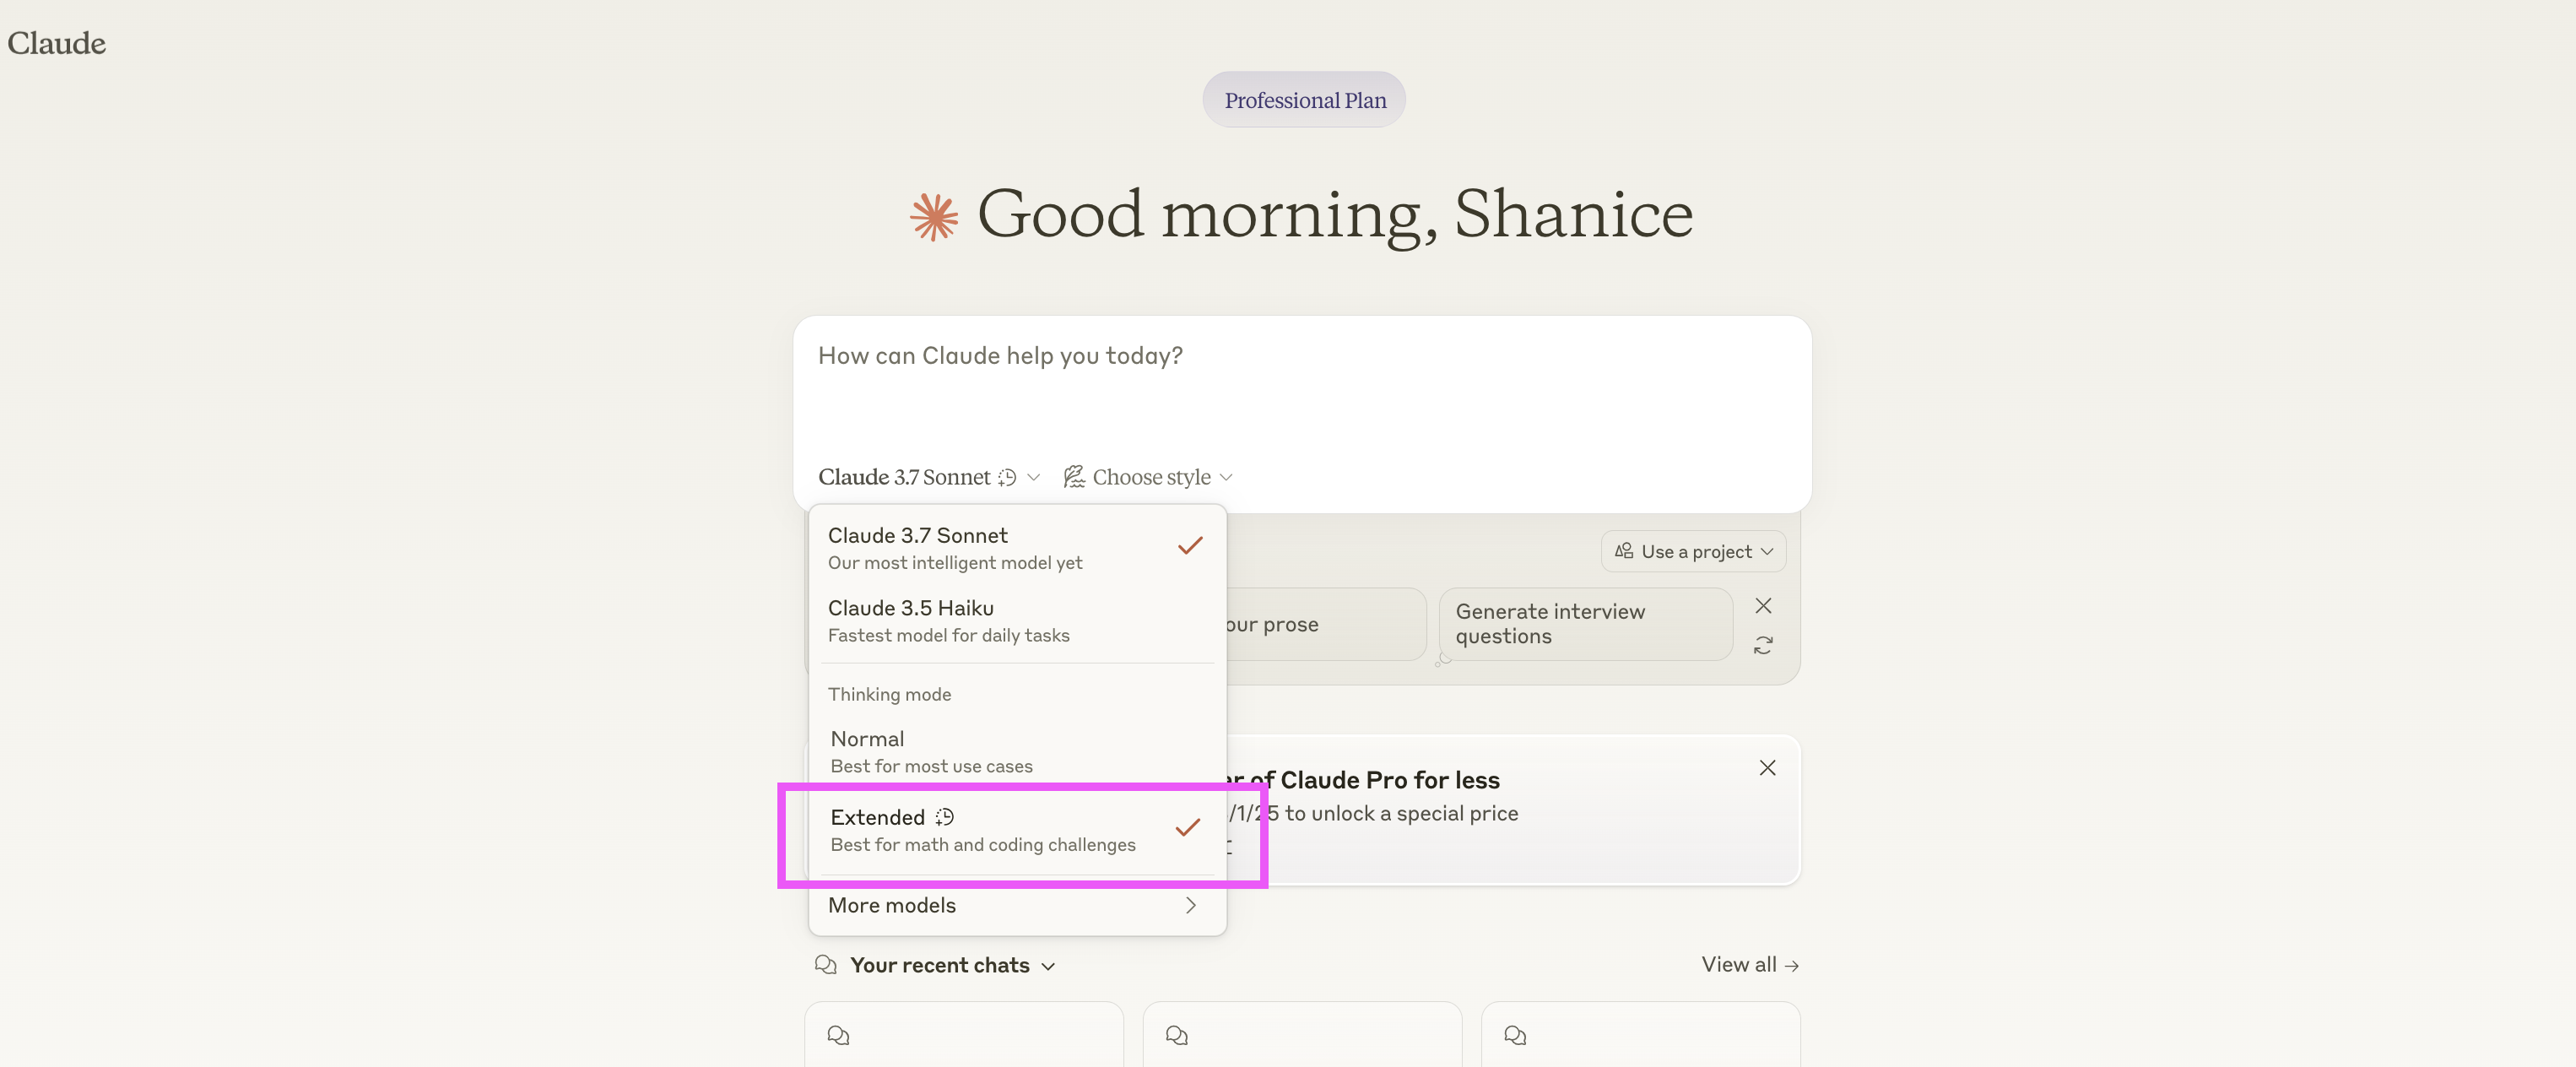The image size is (2576, 1067).
Task: Open the Use a project dropdown
Action: click(1693, 552)
